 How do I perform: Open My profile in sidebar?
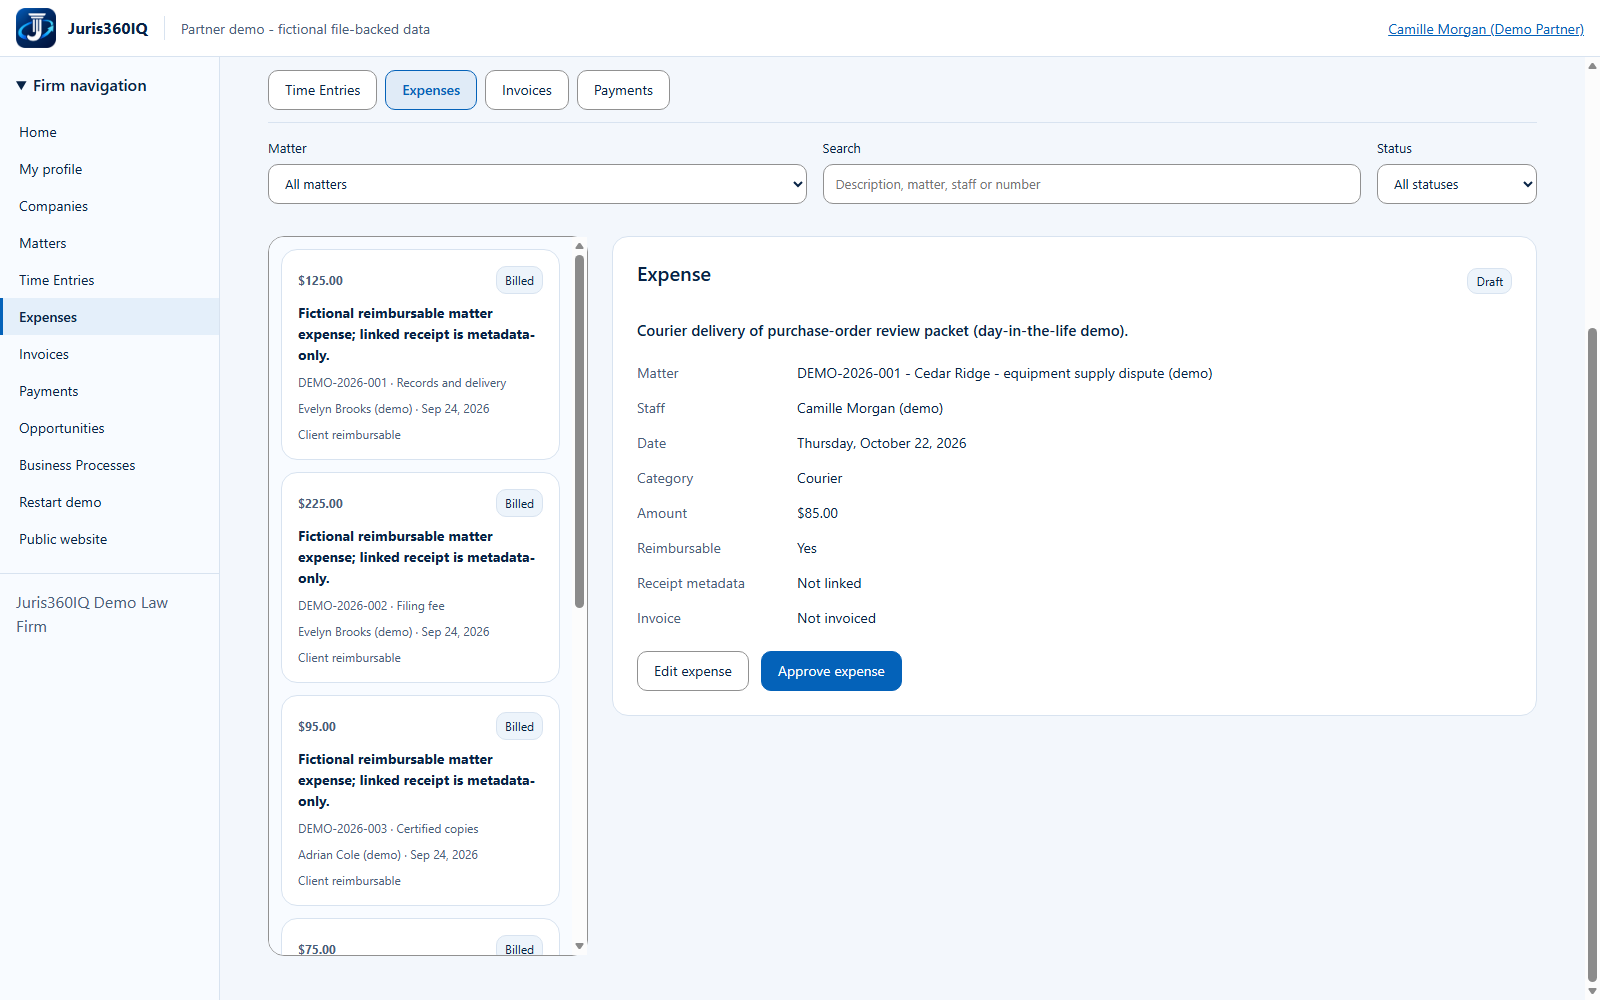[110, 169]
